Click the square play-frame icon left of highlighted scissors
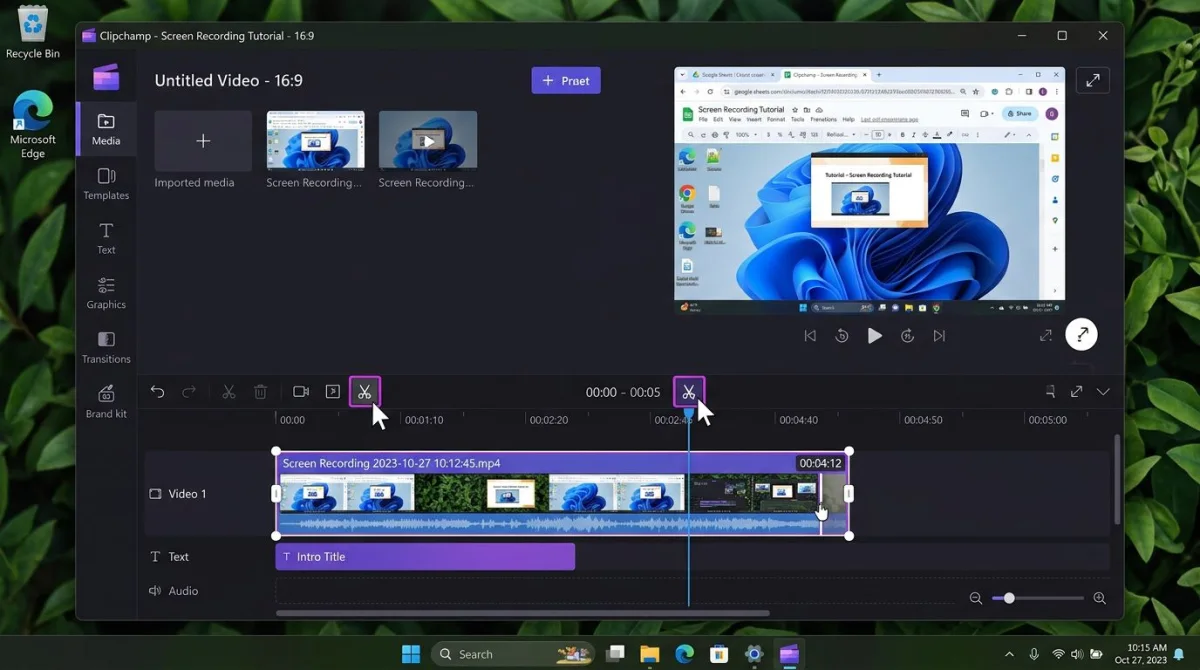 coord(333,392)
